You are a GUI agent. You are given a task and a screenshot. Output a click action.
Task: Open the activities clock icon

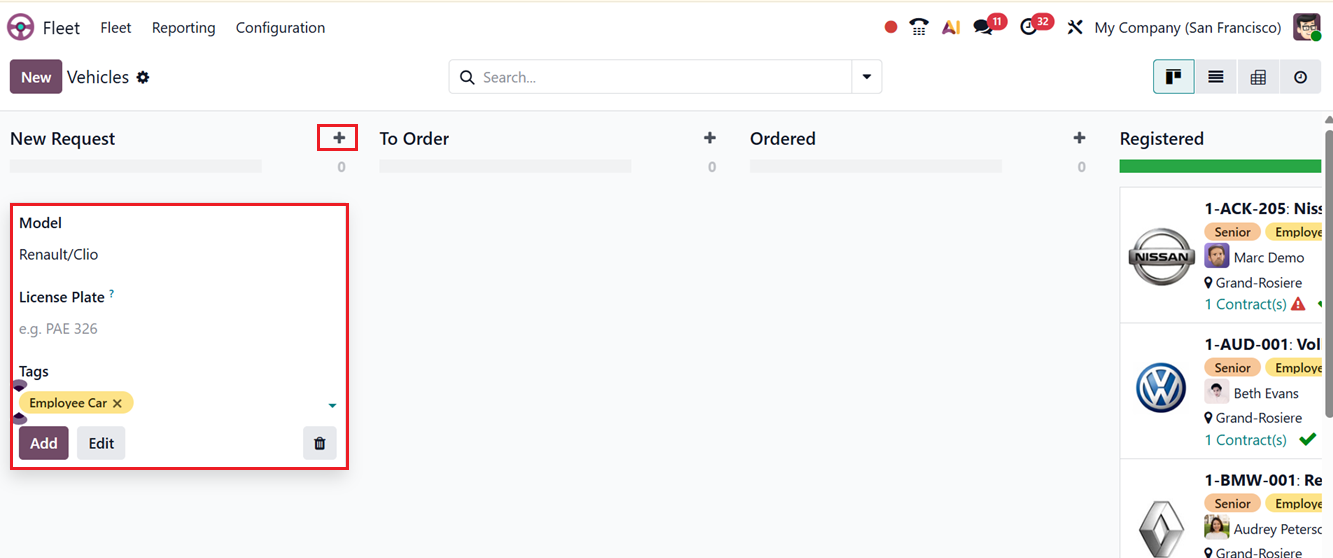1029,28
